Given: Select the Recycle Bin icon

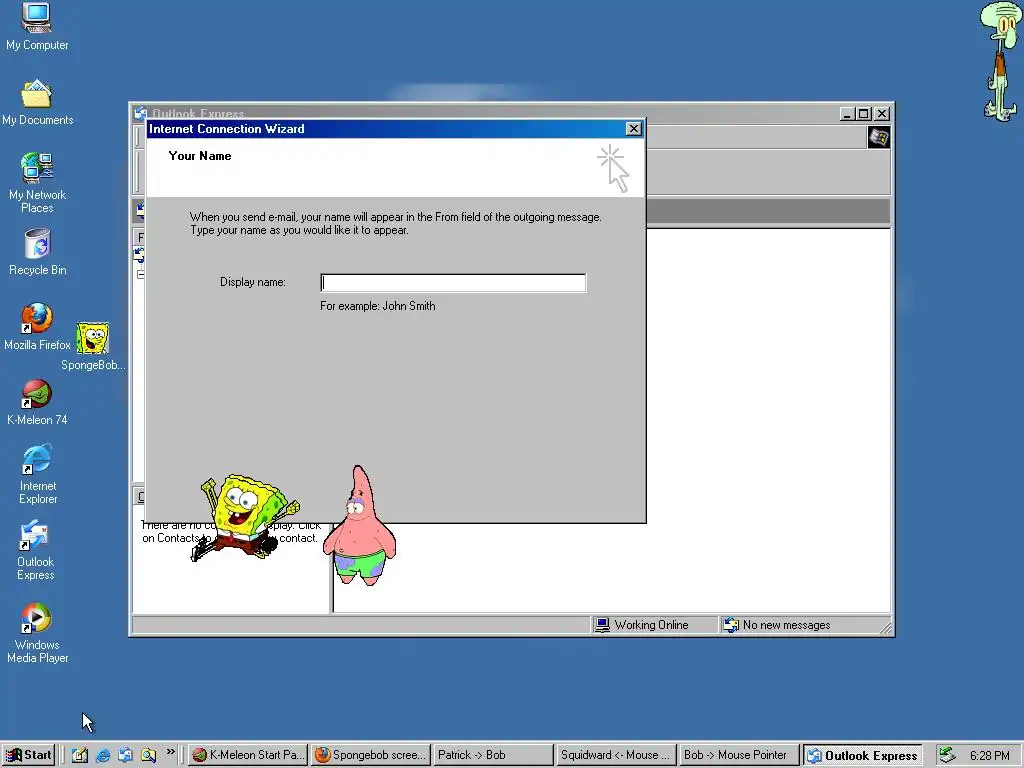Looking at the screenshot, I should (37, 252).
